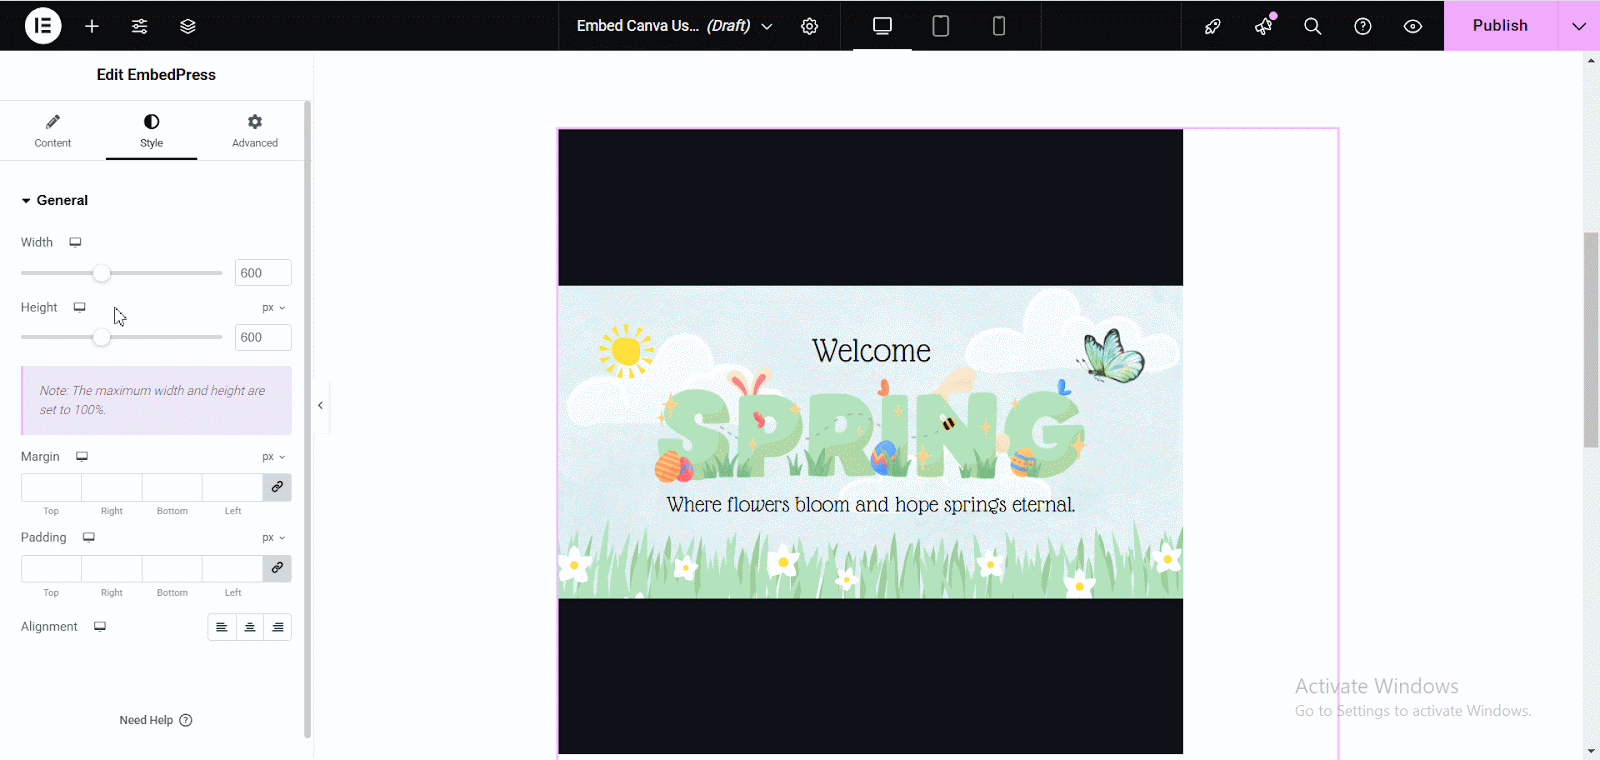This screenshot has height=760, width=1600.
Task: Click the Publish button
Action: pos(1500,26)
